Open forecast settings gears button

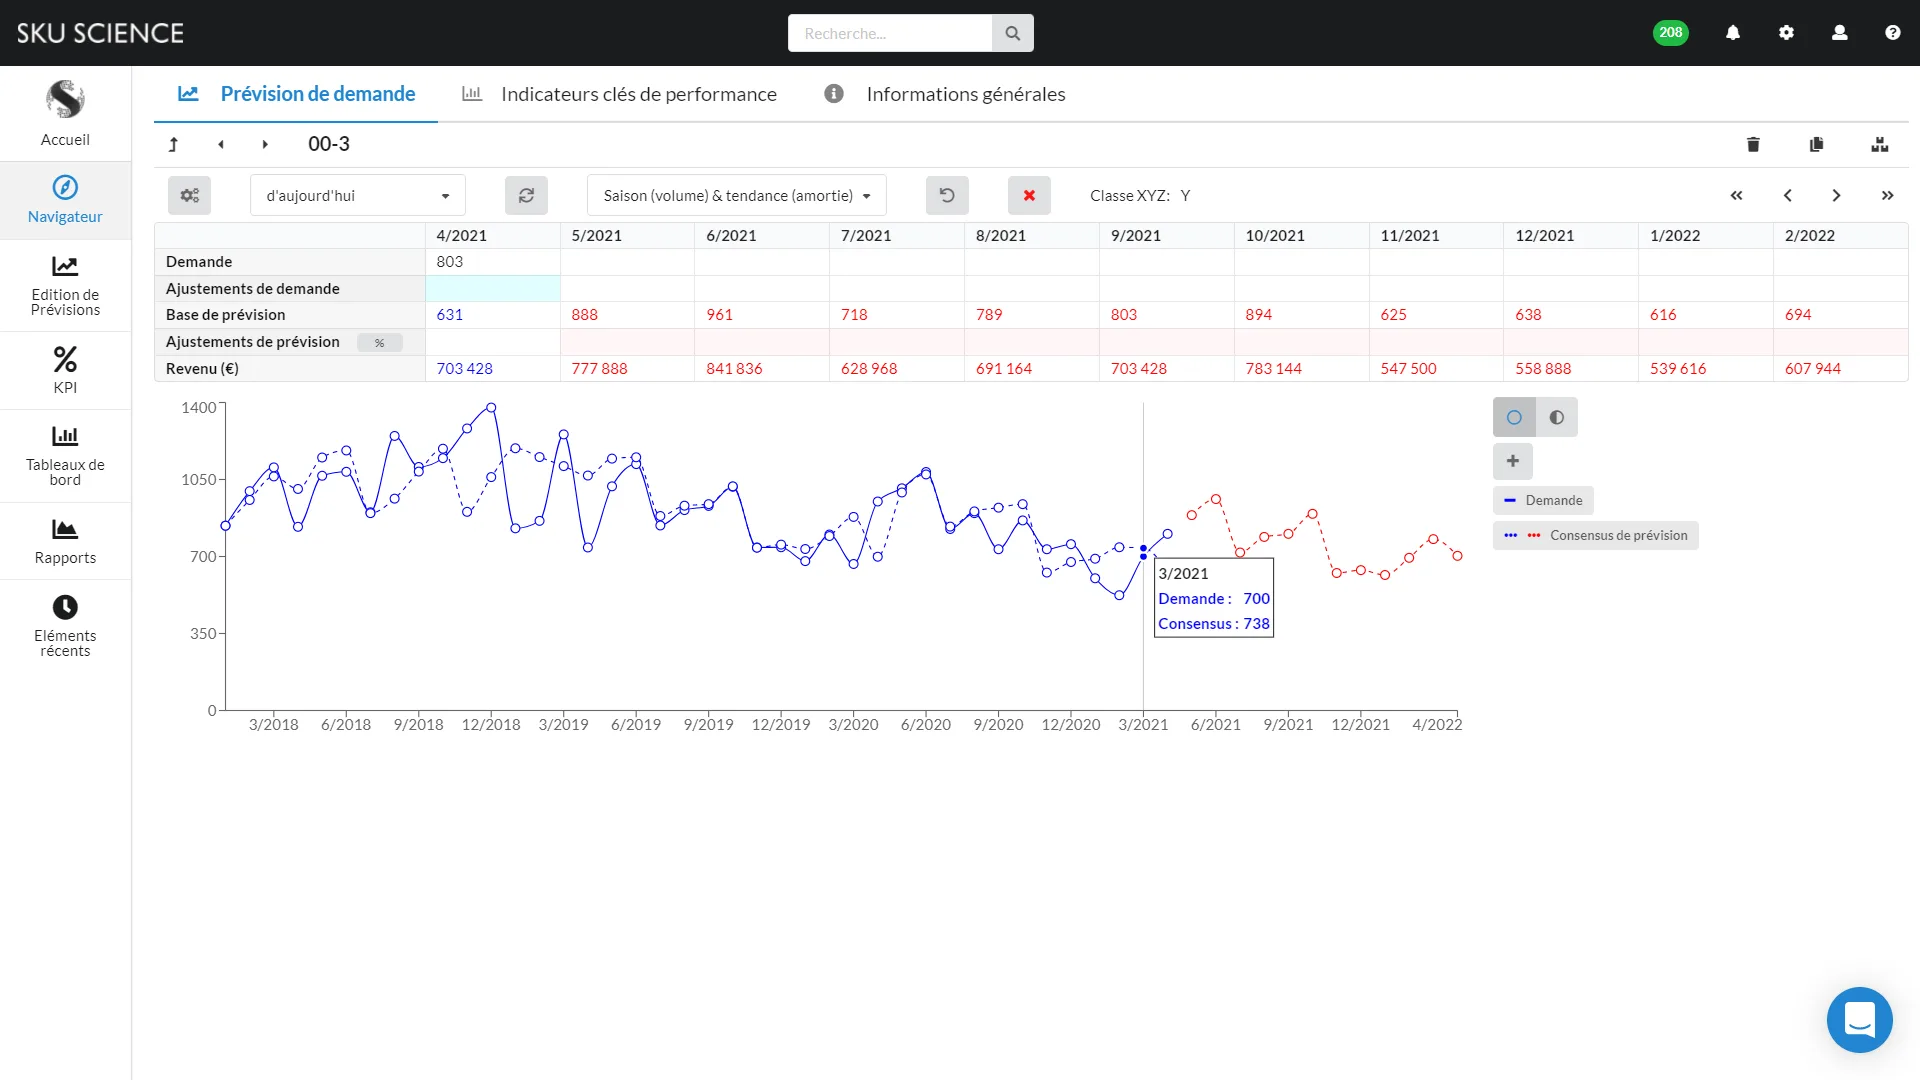pos(189,196)
